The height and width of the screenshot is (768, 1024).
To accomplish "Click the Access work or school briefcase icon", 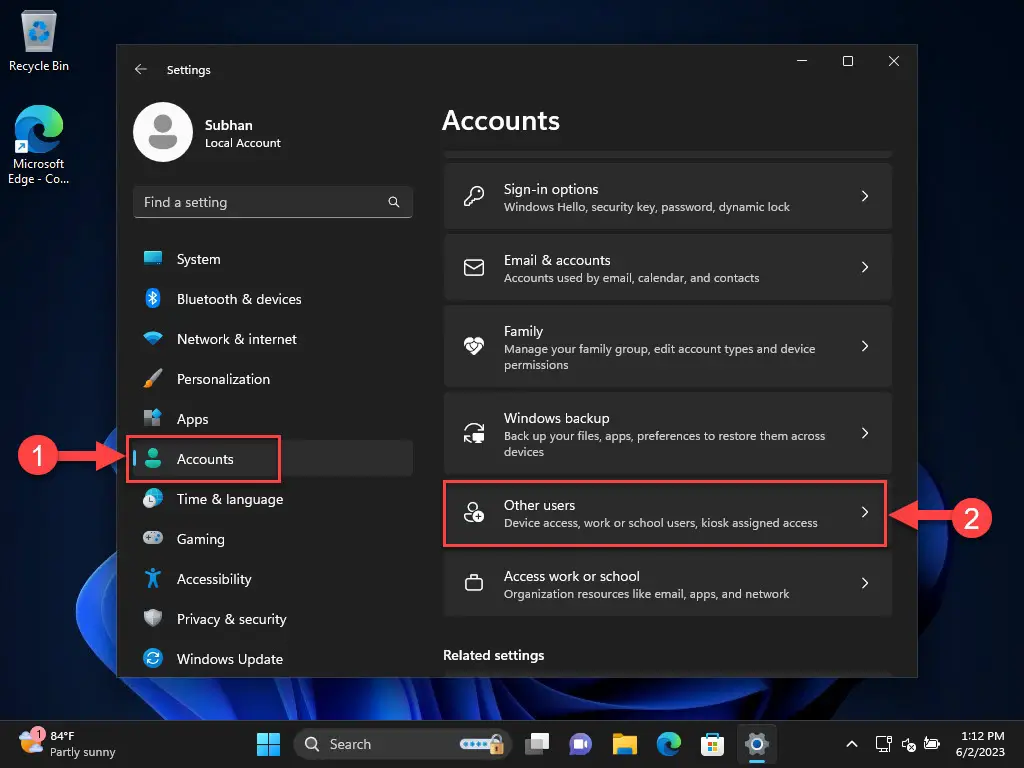I will 473,583.
